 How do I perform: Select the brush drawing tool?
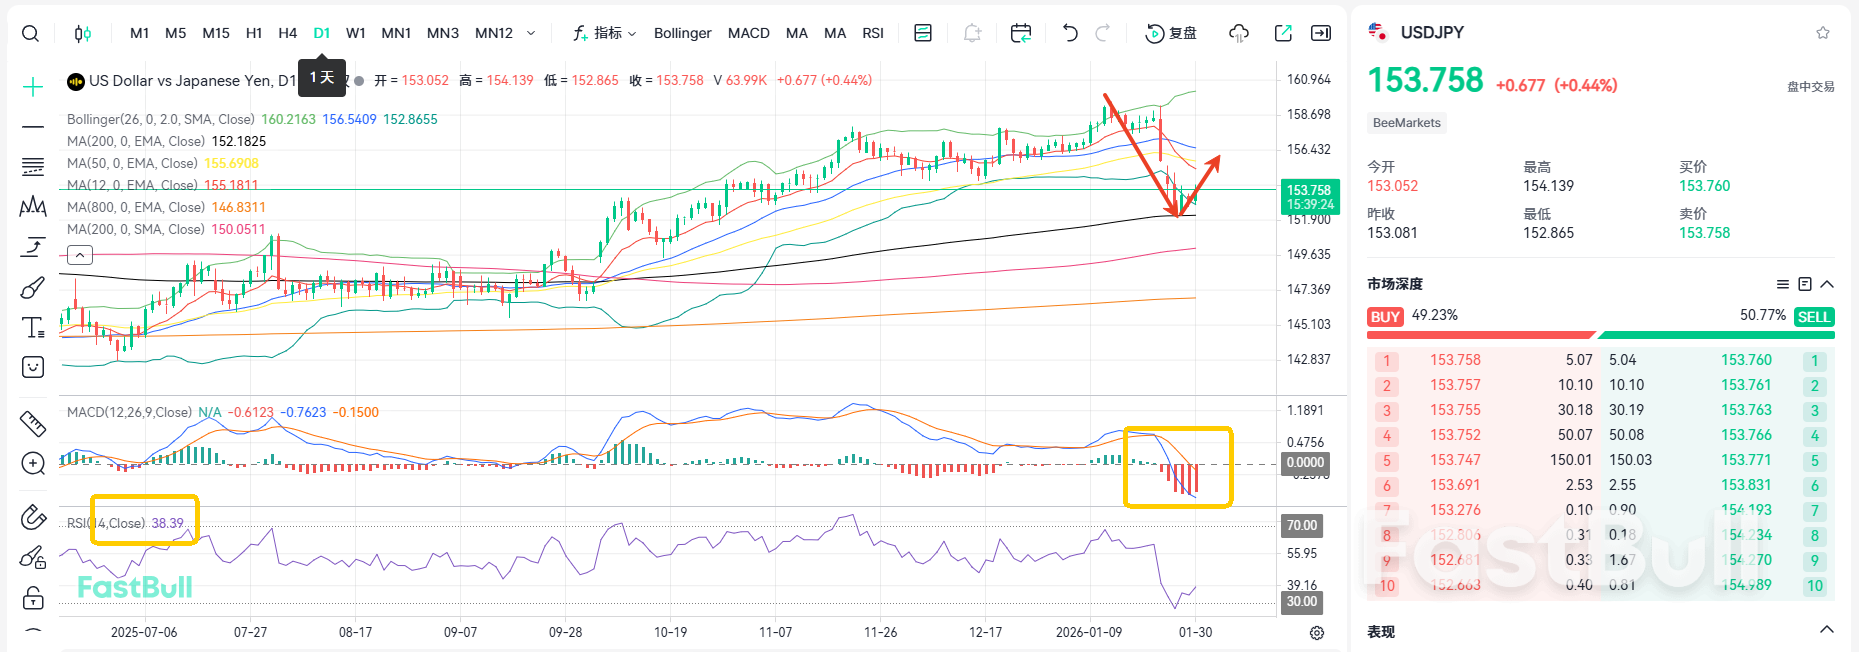tap(33, 288)
